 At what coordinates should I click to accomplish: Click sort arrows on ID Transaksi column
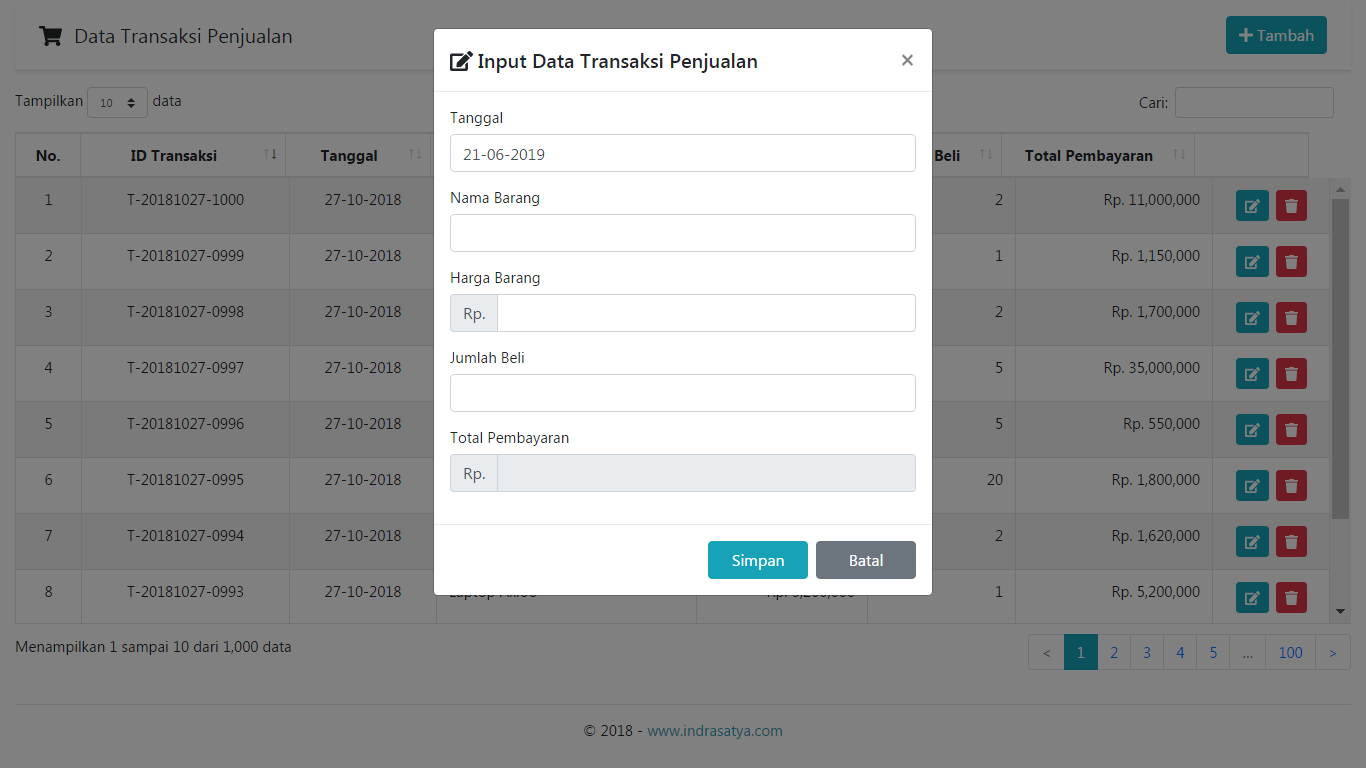pyautogui.click(x=270, y=154)
